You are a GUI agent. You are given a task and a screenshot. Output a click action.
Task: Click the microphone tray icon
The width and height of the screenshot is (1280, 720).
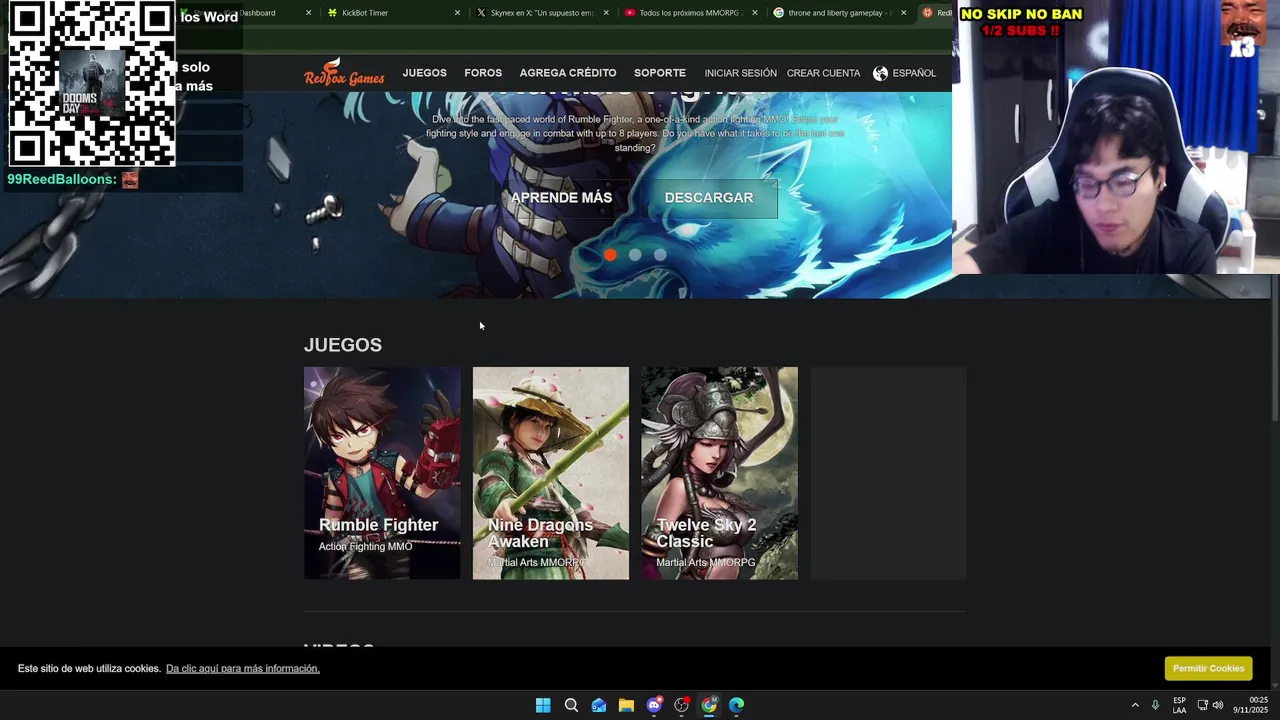point(1156,705)
